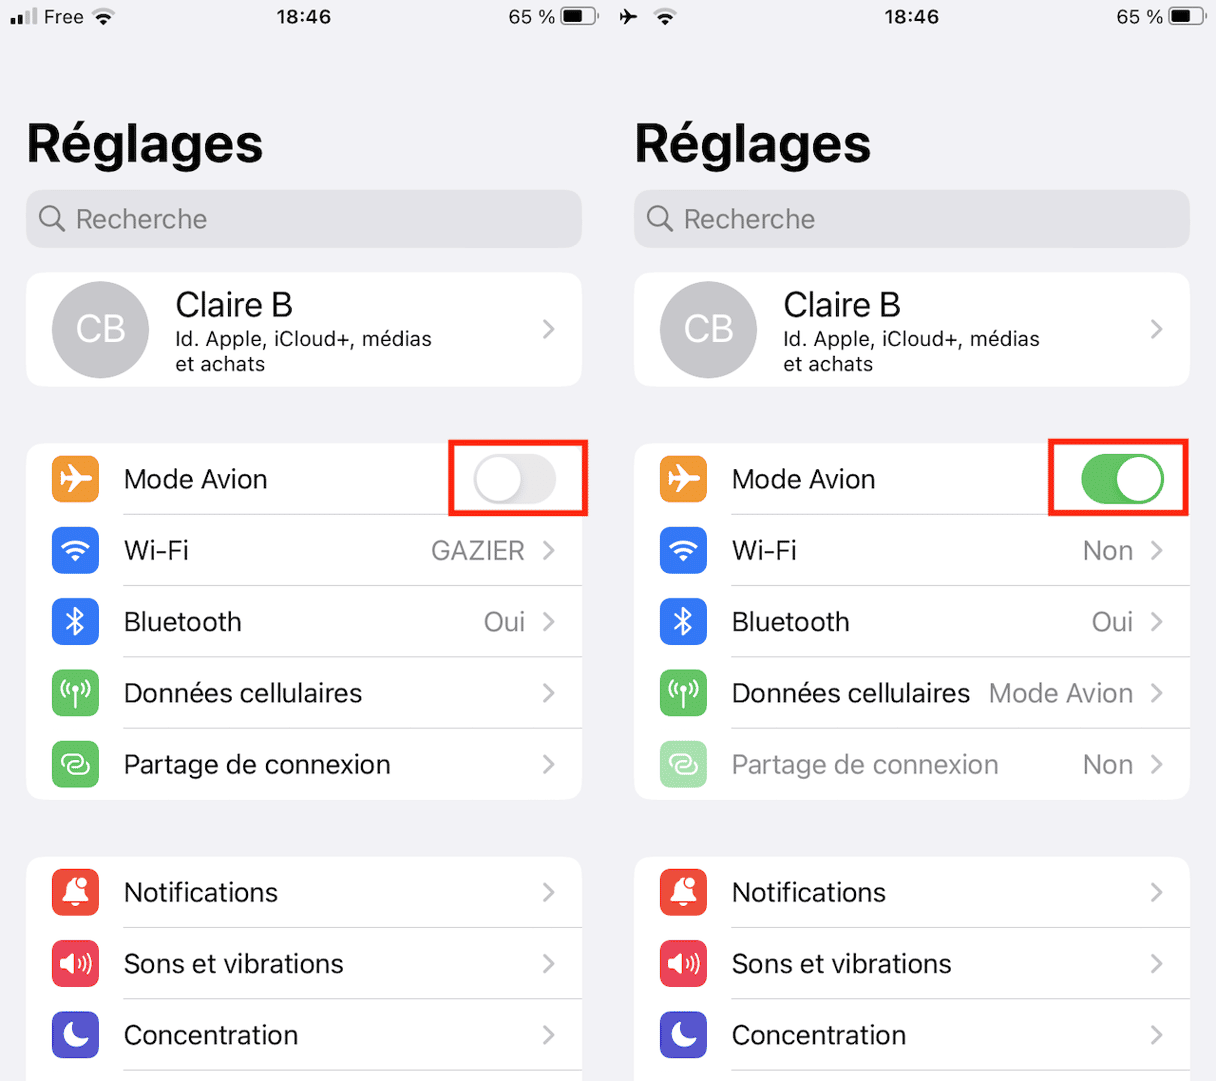Open Bluetooth setting labeled Oui on right
Viewport: 1216px width, 1081px height.
[x=912, y=621]
